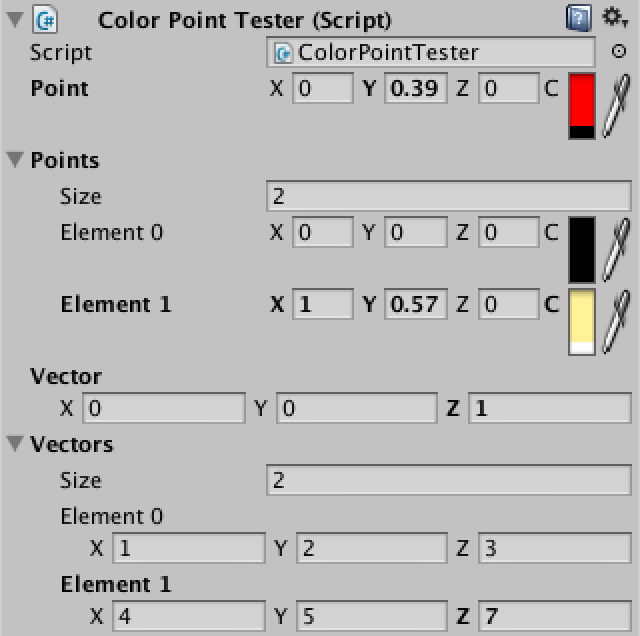
Task: Open the red Point color swatch
Action: click(582, 106)
